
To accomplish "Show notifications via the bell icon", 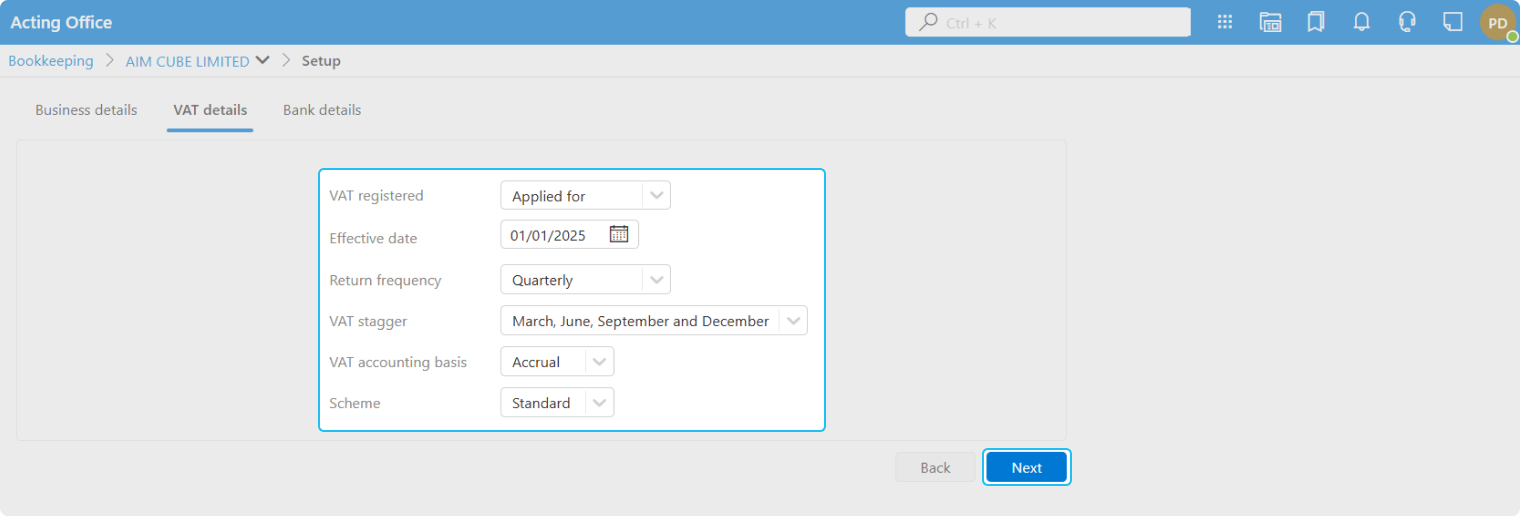I will pos(1361,22).
